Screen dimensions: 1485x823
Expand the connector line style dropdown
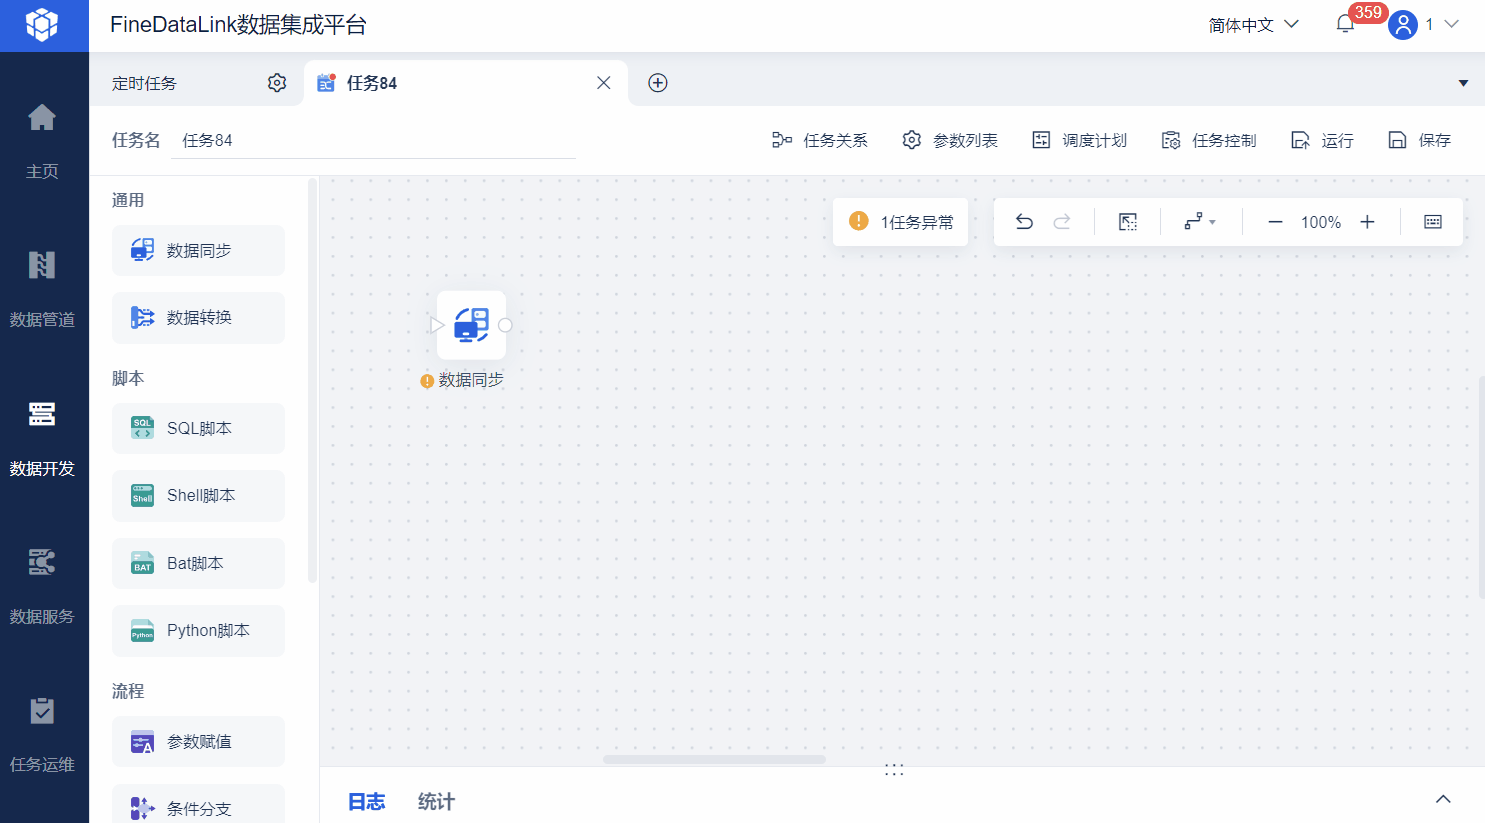pyautogui.click(x=1200, y=222)
